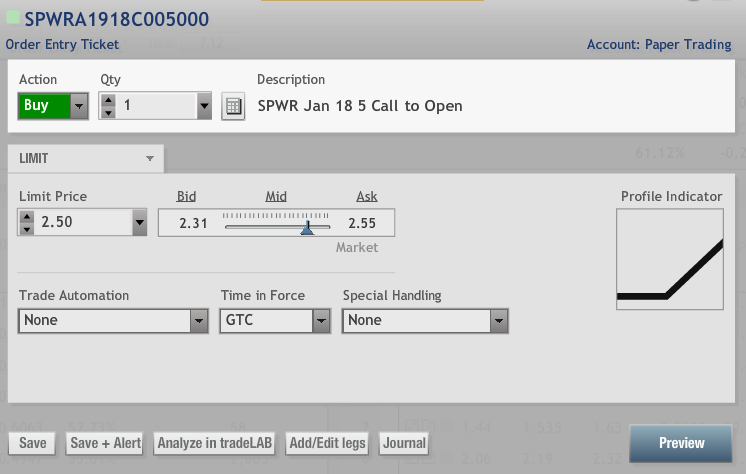Click the Save button
The width and height of the screenshot is (746, 474).
[32, 443]
